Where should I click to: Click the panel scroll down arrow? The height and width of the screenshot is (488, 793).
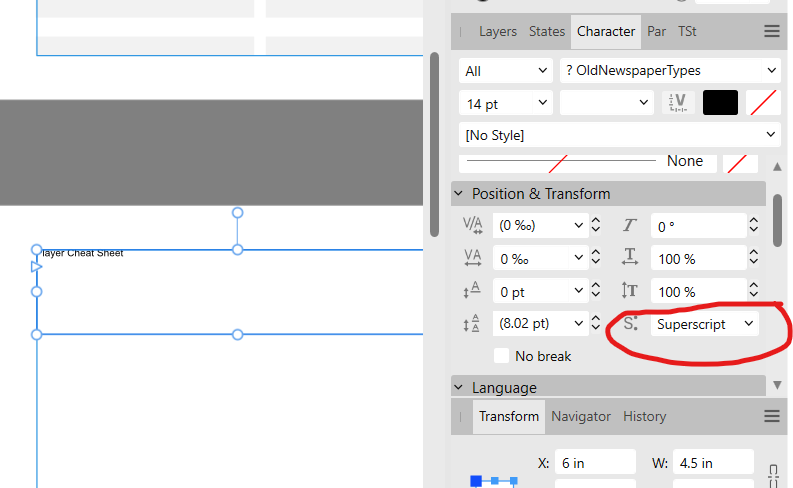pos(777,385)
